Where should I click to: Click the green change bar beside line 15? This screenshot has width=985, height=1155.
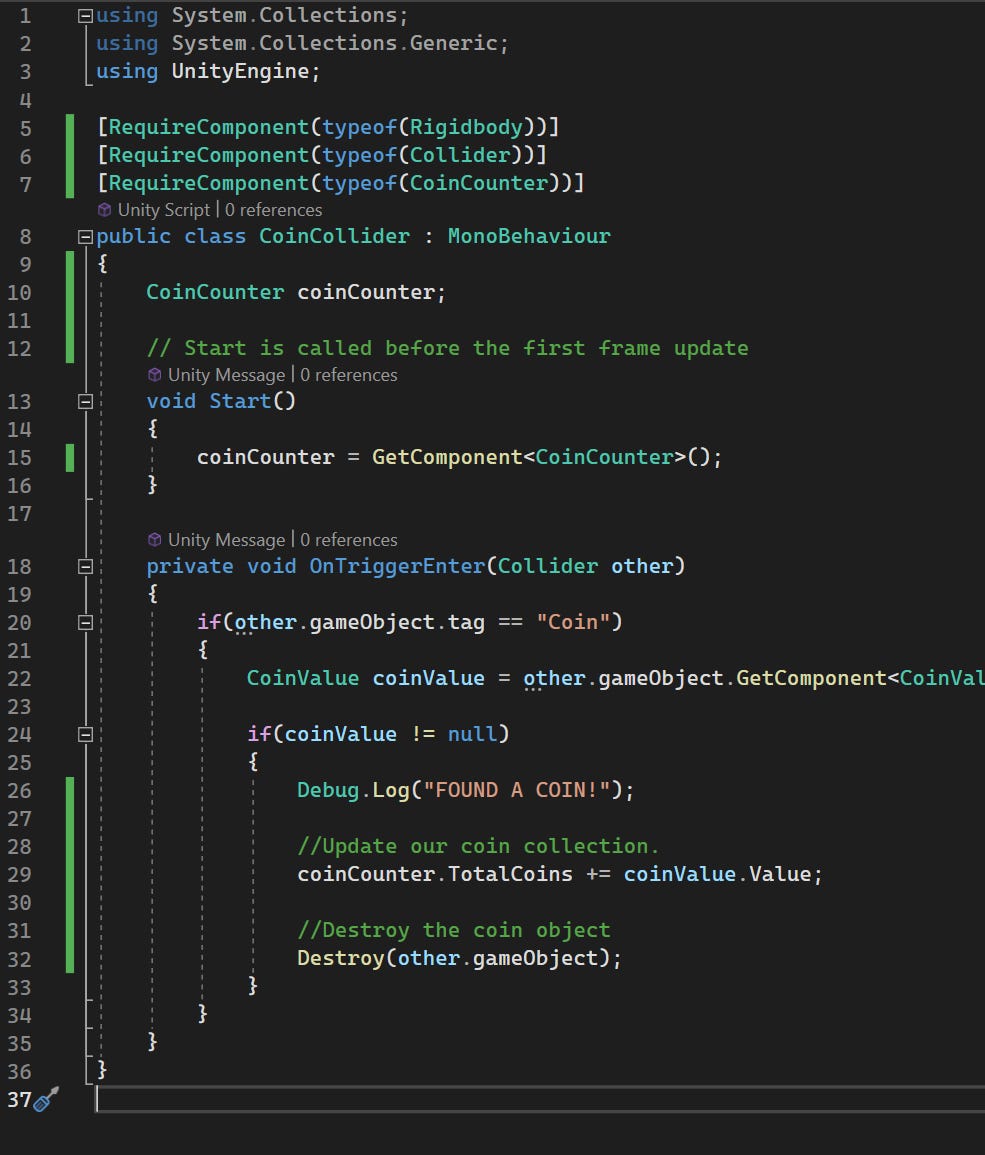[70, 457]
